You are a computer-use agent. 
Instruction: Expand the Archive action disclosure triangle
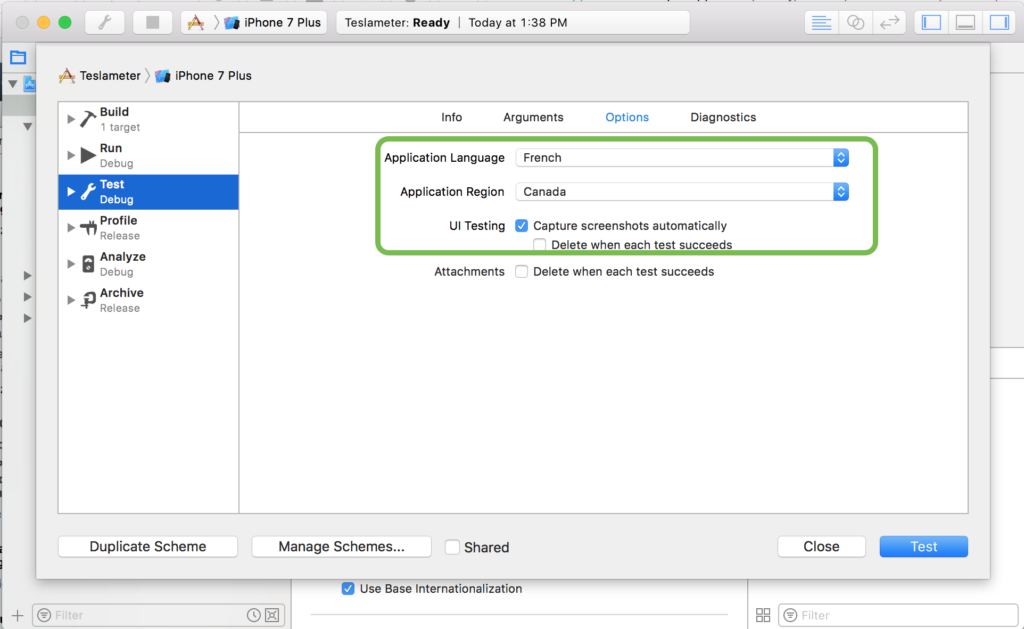[71, 300]
